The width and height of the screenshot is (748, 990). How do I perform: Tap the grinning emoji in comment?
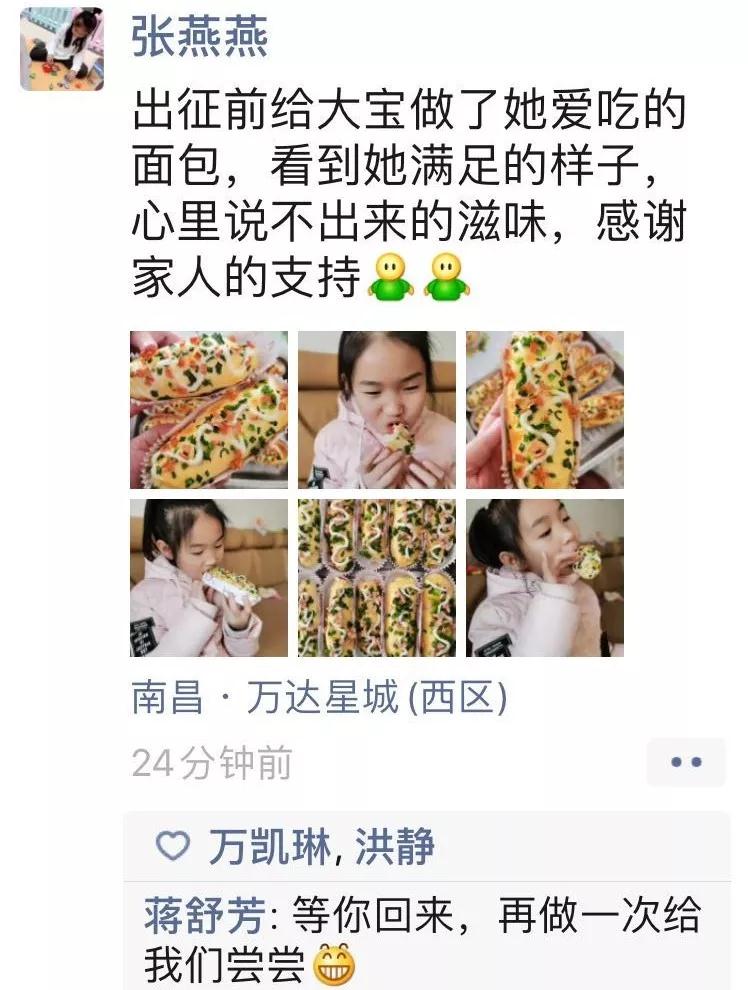point(335,964)
